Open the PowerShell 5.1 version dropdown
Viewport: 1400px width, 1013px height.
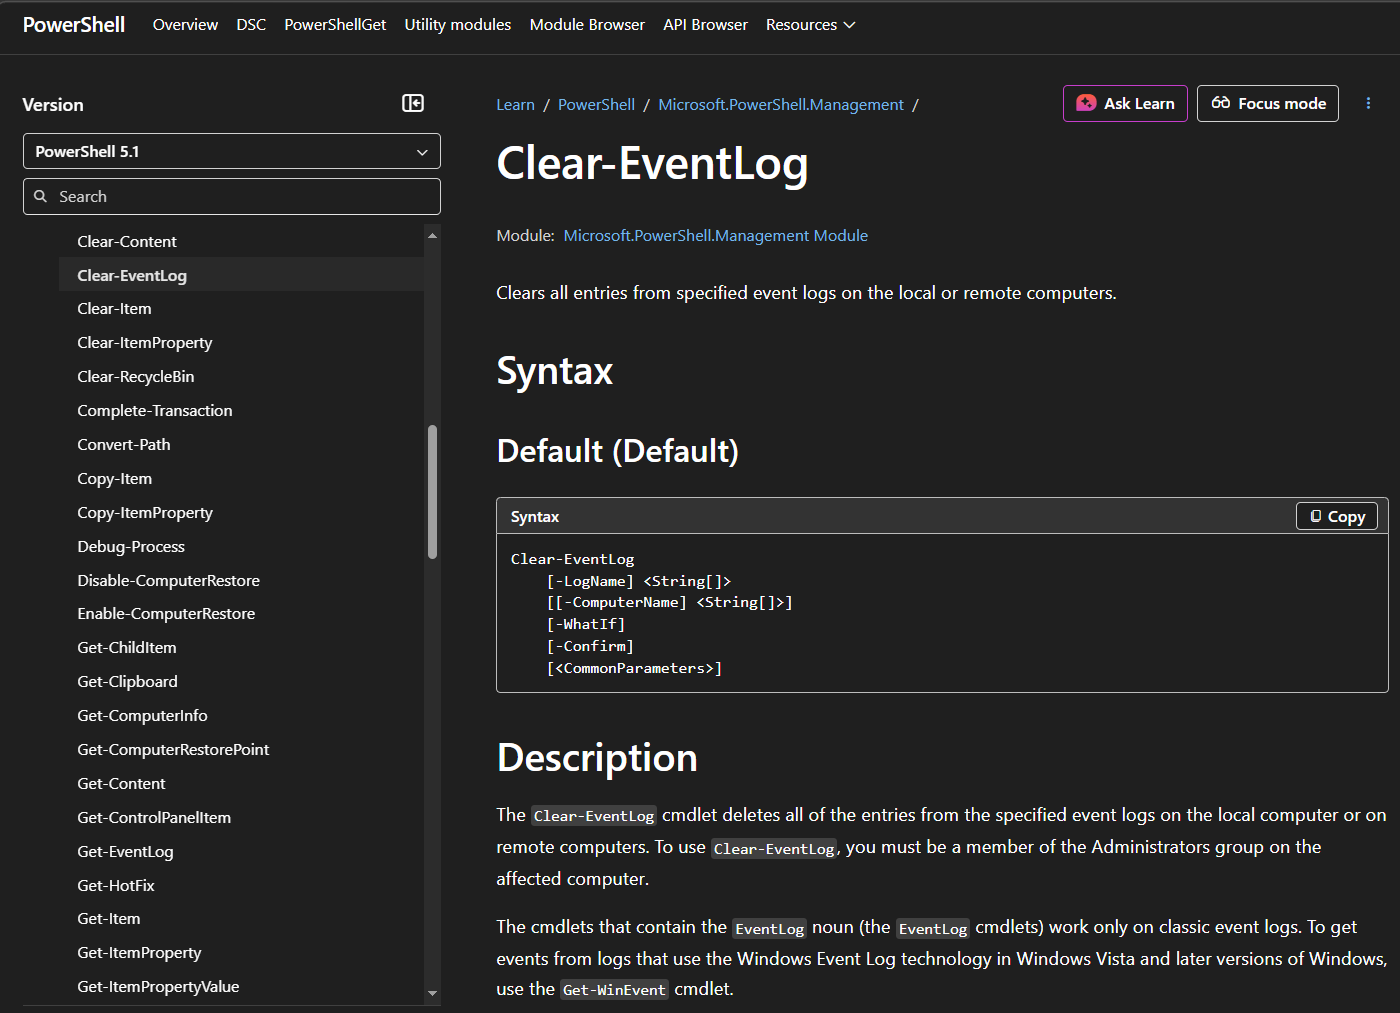232,151
